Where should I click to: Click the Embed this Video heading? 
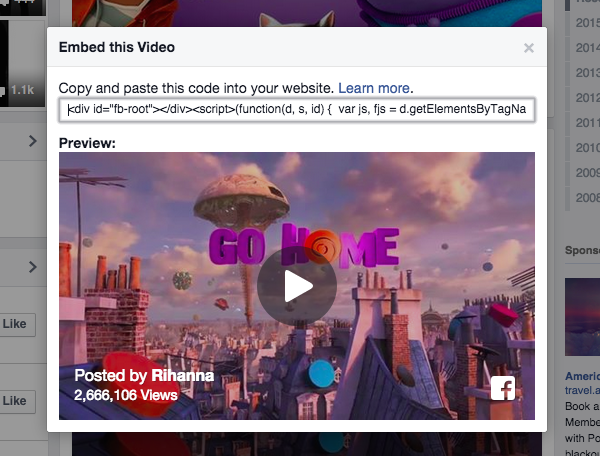(117, 47)
